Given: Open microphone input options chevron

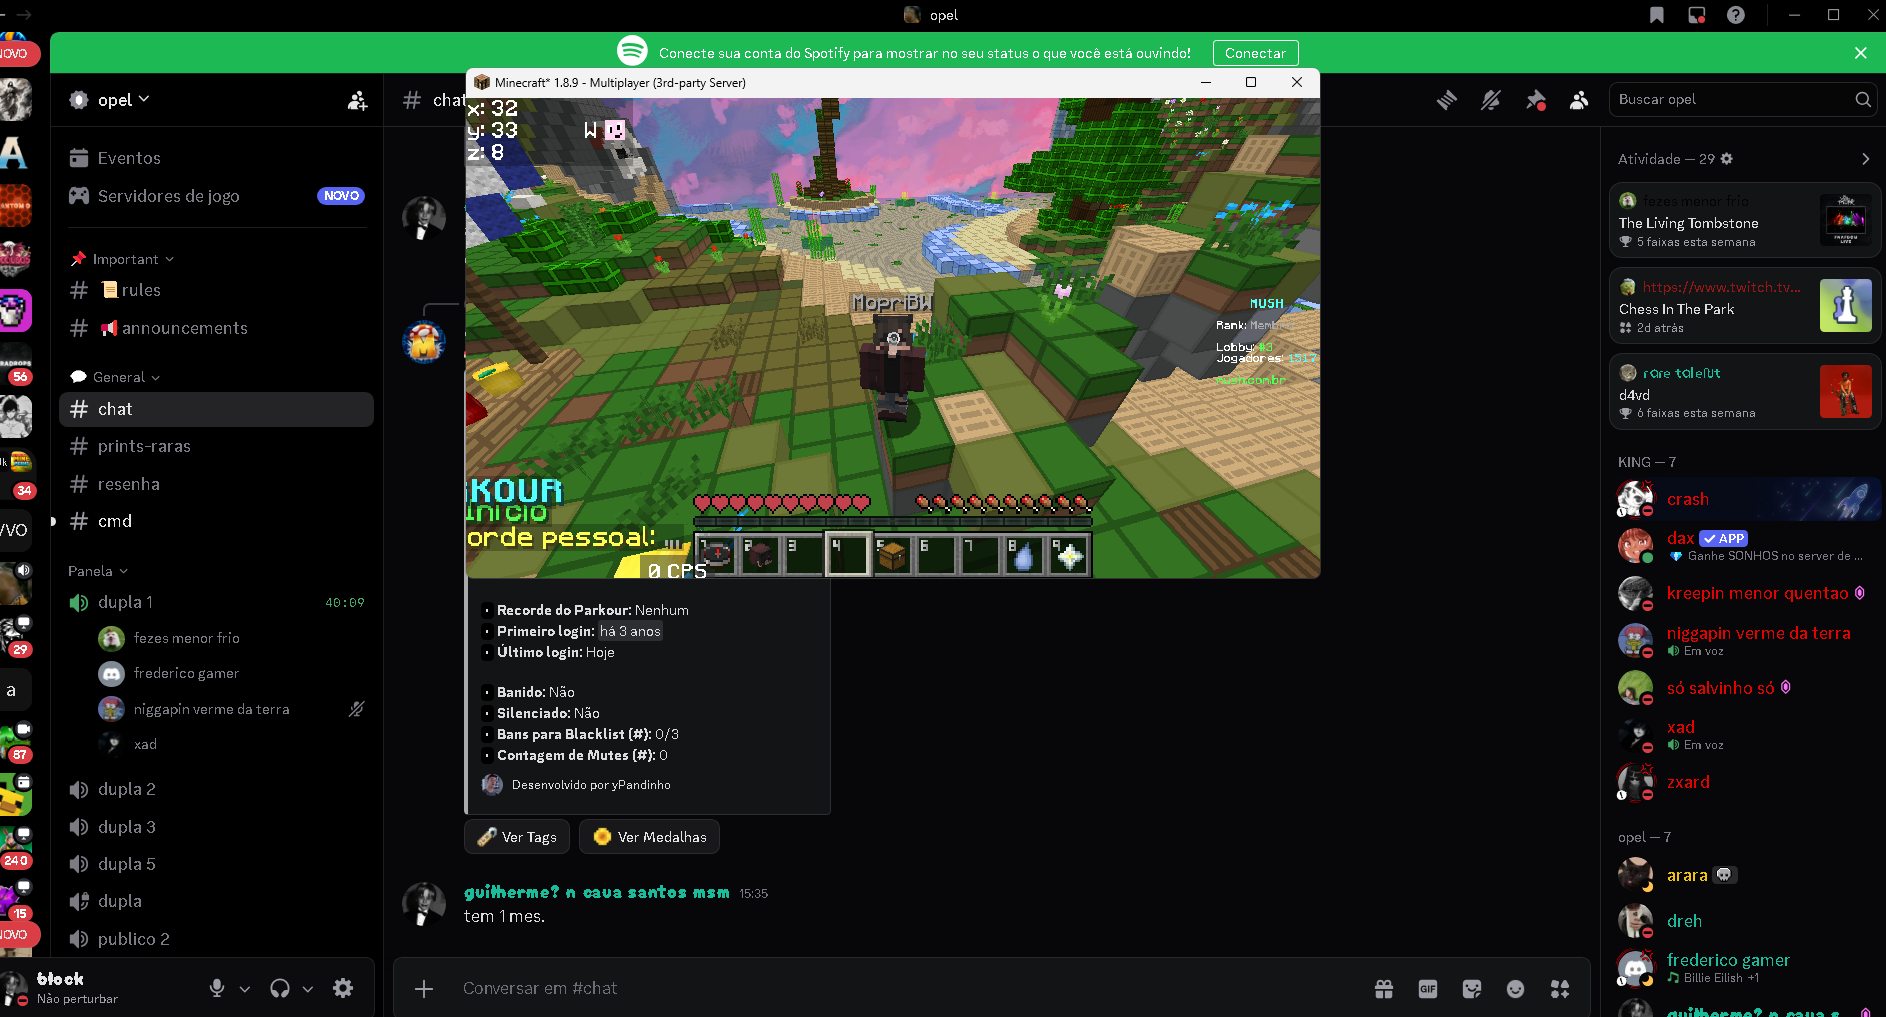Looking at the screenshot, I should tap(245, 989).
